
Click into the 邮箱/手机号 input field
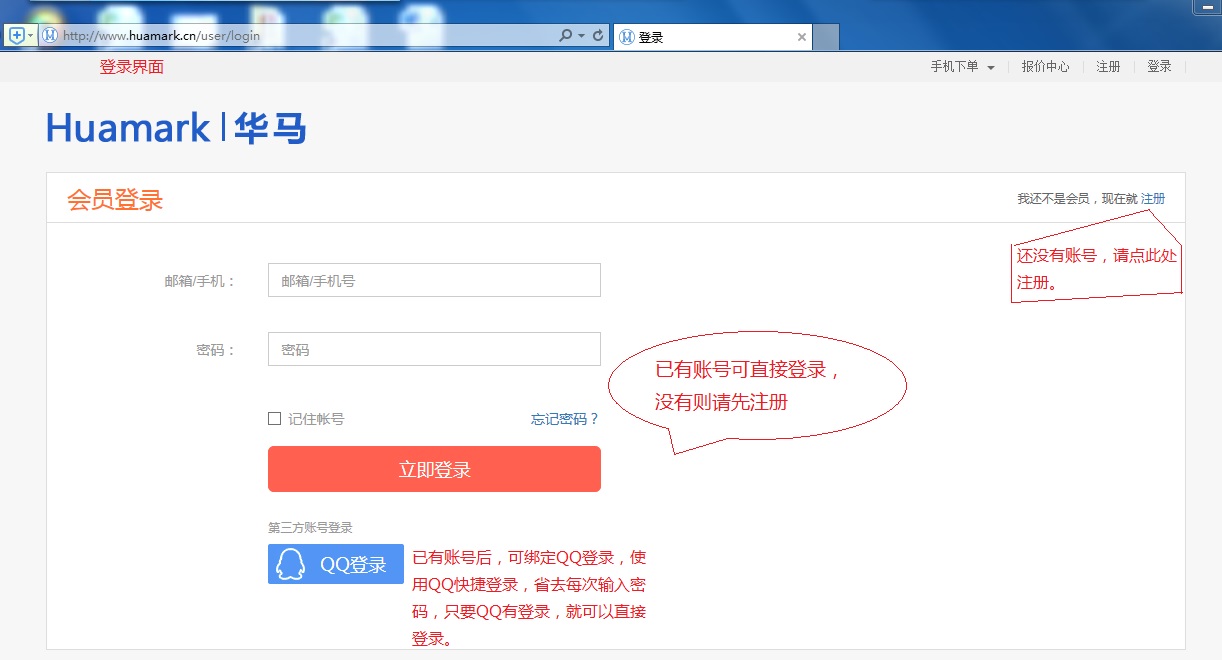point(434,280)
